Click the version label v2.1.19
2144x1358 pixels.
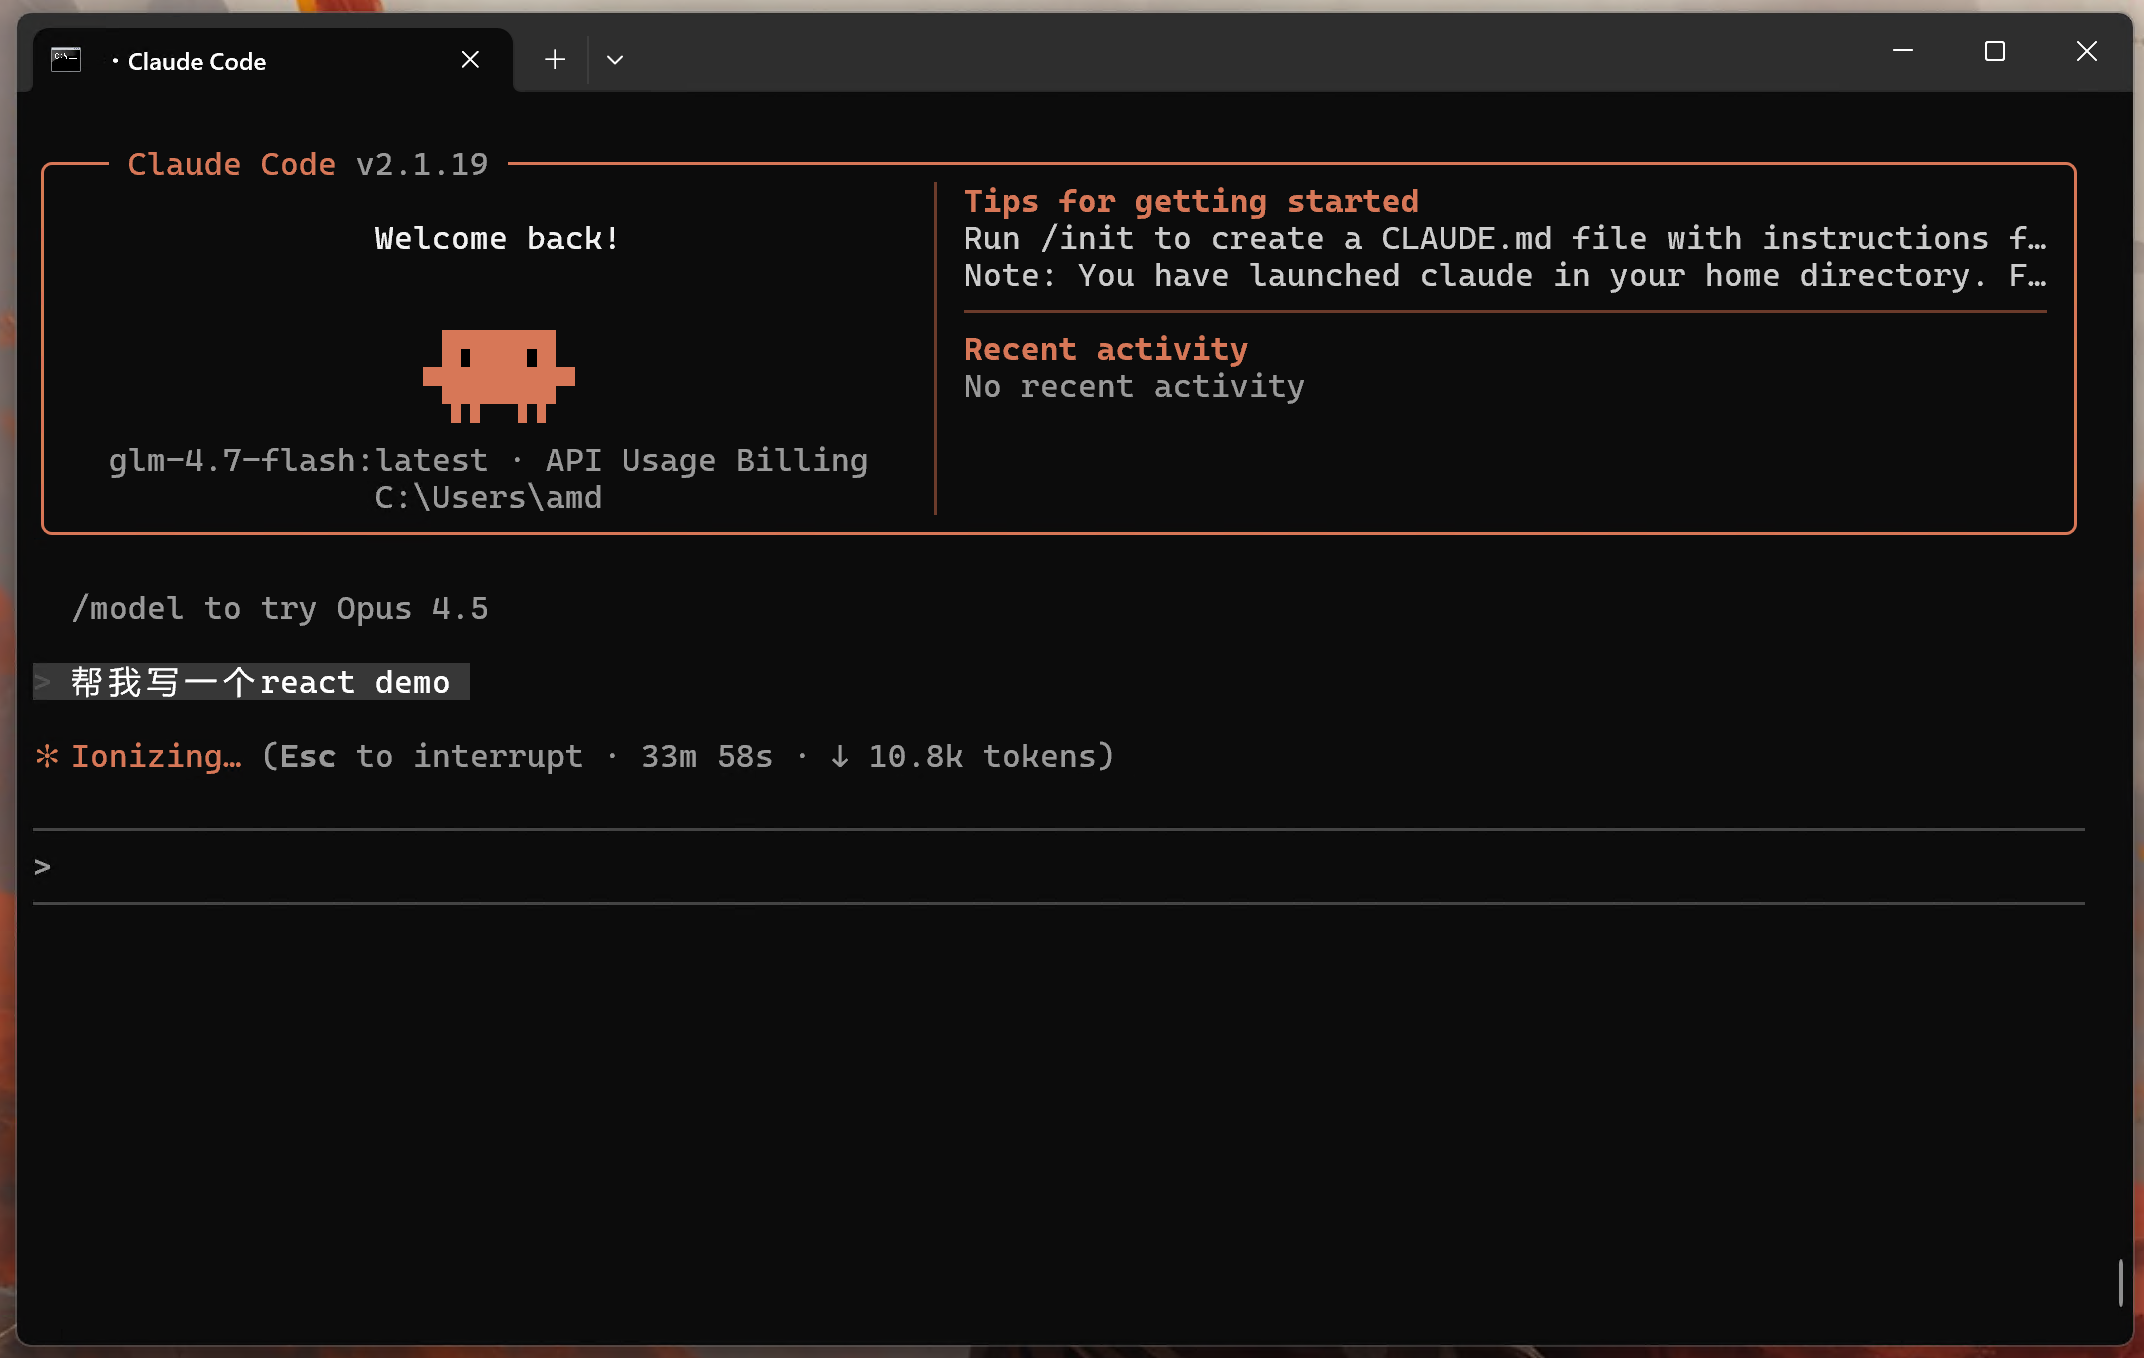point(422,164)
